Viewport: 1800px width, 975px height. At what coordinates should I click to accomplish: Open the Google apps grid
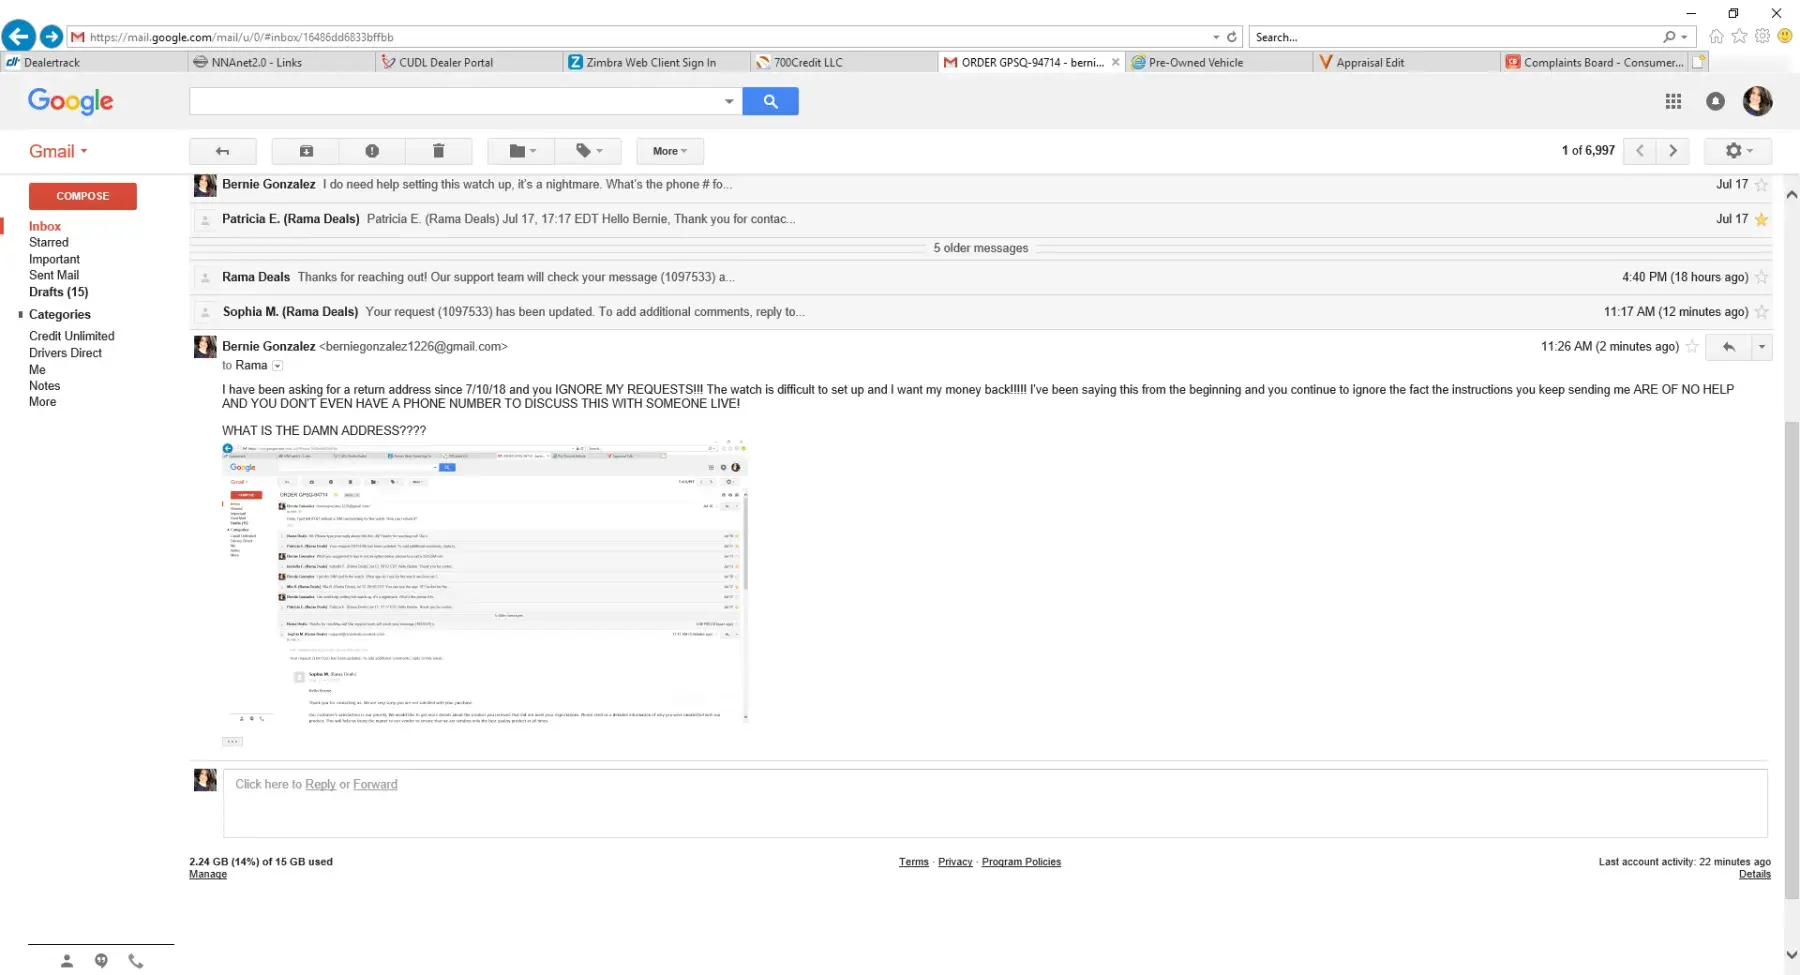pos(1673,101)
